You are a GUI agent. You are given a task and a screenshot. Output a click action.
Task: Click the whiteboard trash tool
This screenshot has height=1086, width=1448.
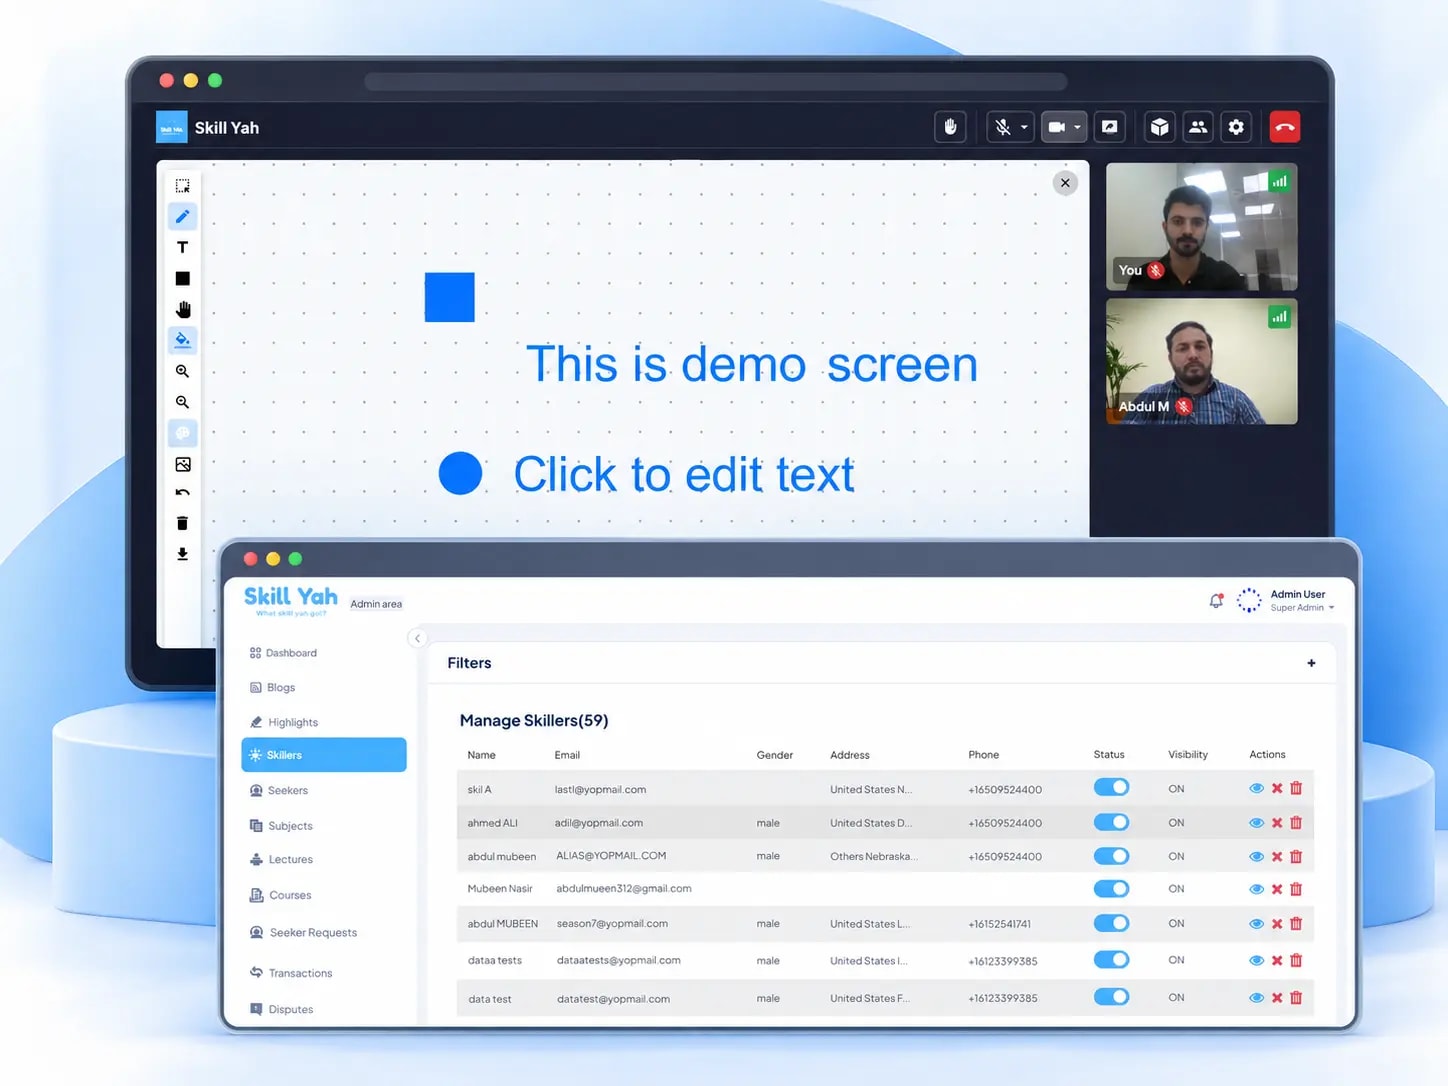(182, 523)
